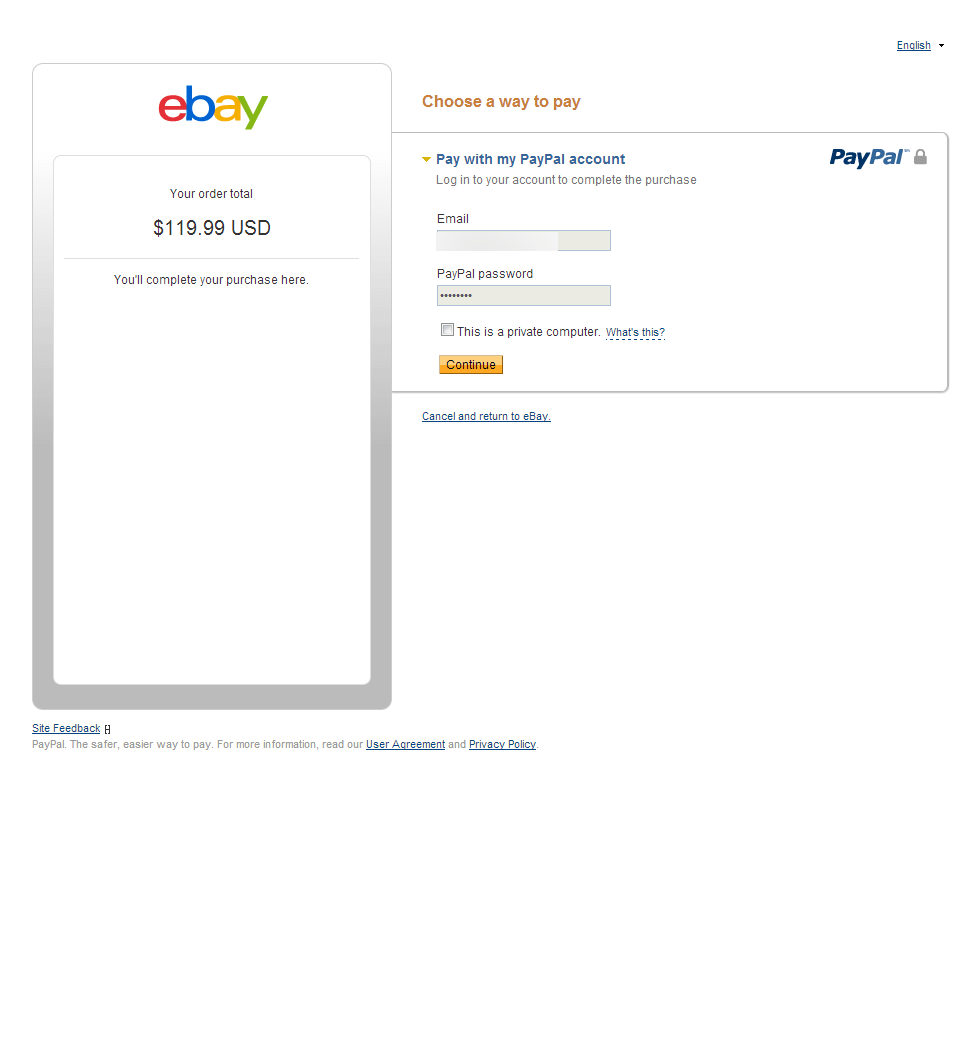Click the Site Feedback popup icon

(x=108, y=729)
